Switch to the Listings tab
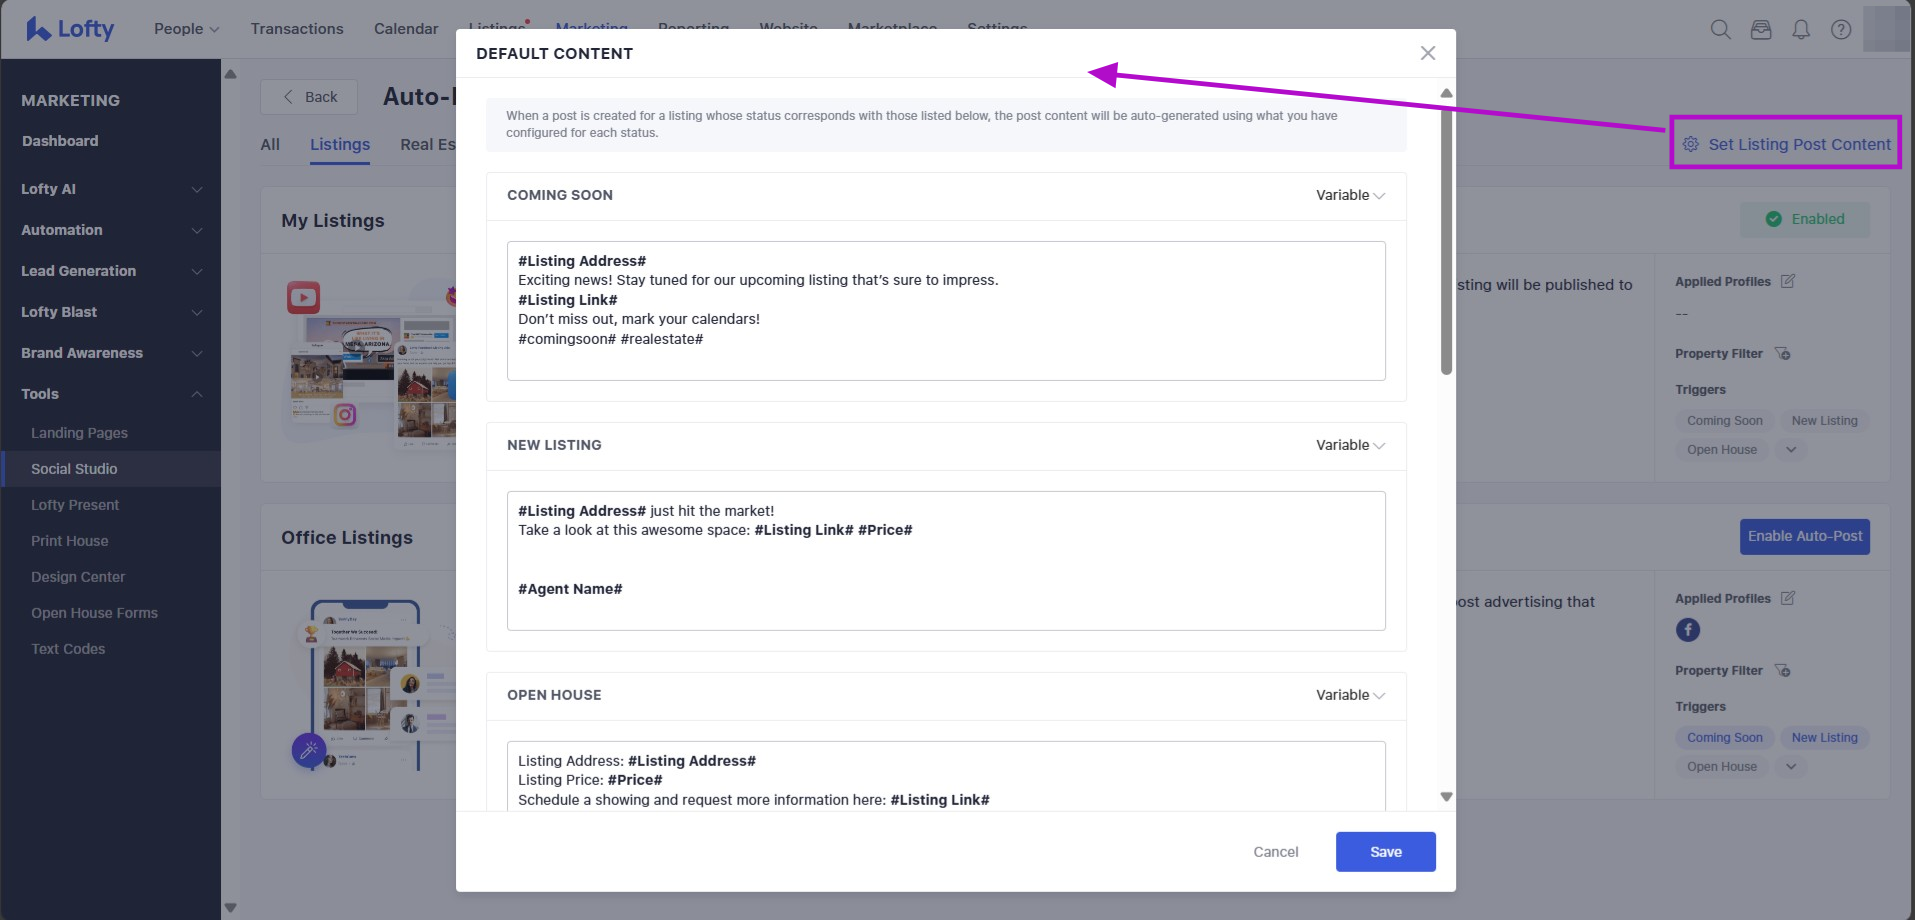1915x920 pixels. [x=340, y=145]
